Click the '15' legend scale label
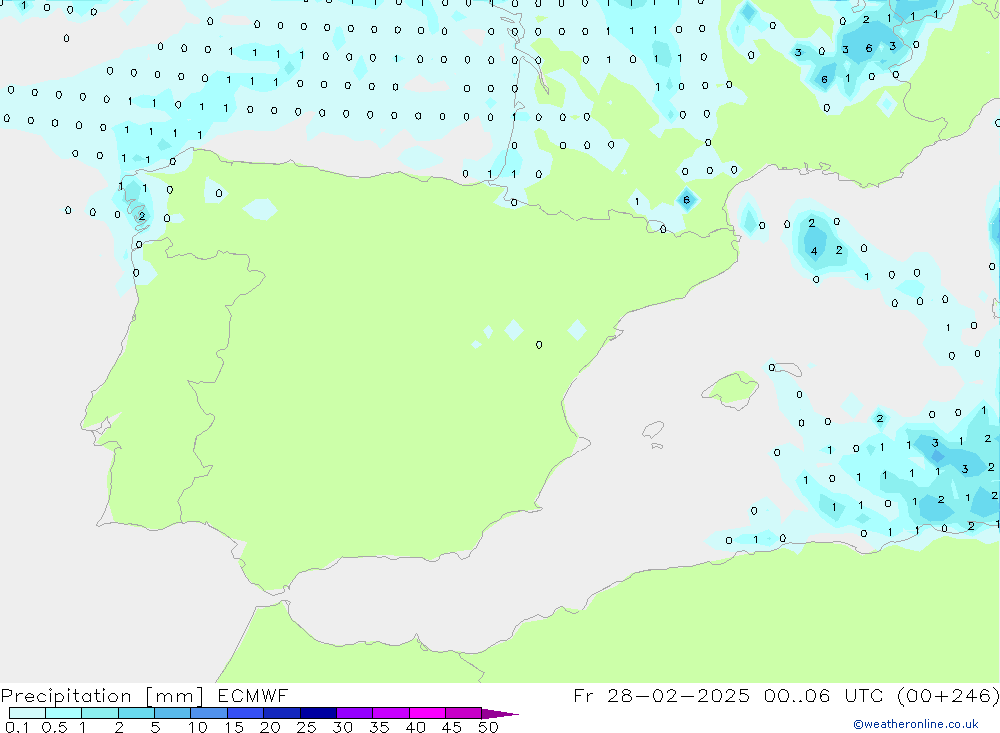The image size is (1000, 733). pyautogui.click(x=234, y=727)
